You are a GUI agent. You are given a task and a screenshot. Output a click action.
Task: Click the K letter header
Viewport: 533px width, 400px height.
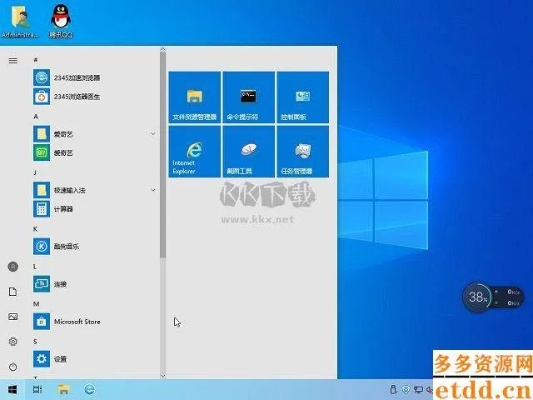(35, 229)
